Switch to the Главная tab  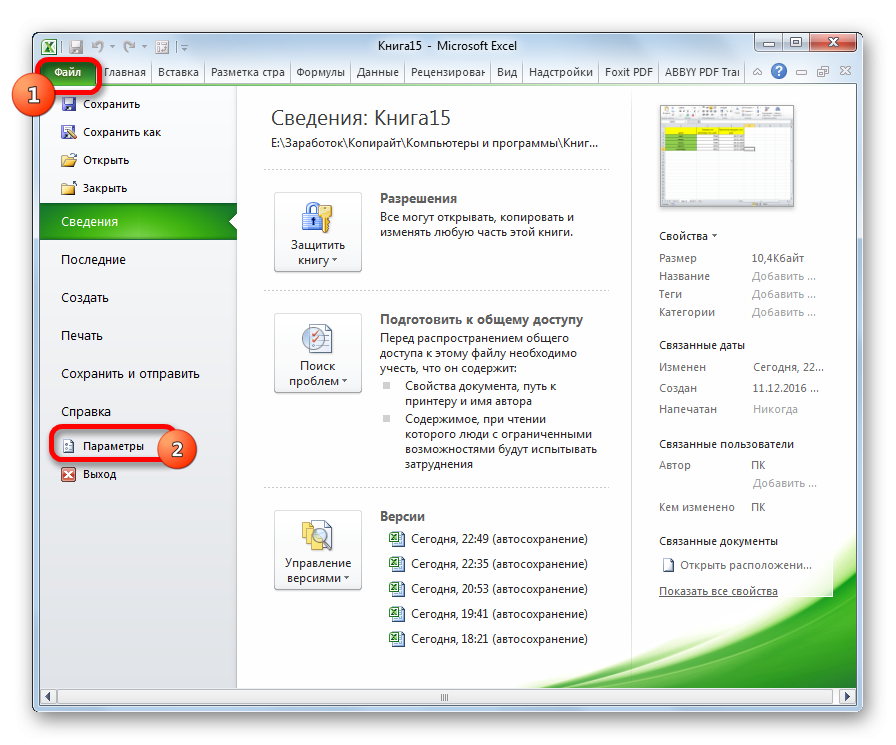pyautogui.click(x=125, y=72)
